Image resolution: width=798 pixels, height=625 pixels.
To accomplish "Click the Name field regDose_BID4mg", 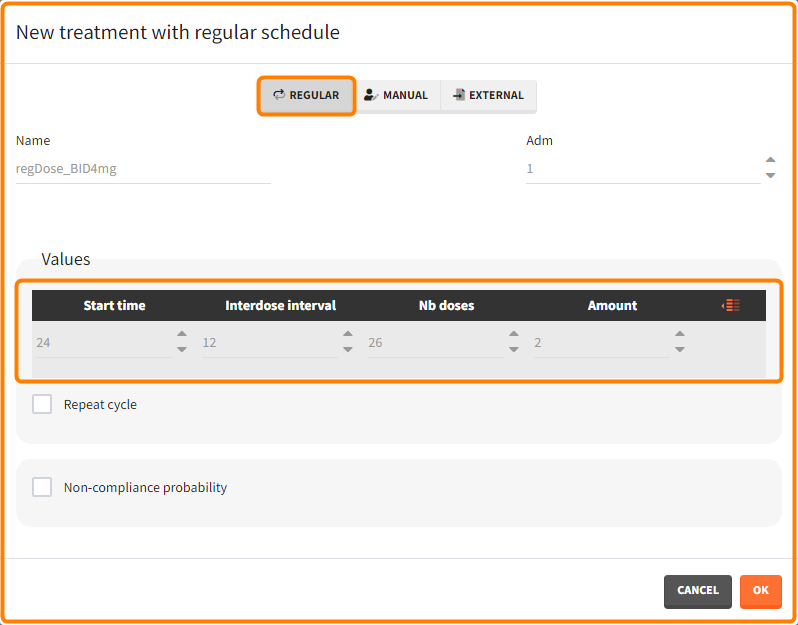I will click(x=143, y=169).
